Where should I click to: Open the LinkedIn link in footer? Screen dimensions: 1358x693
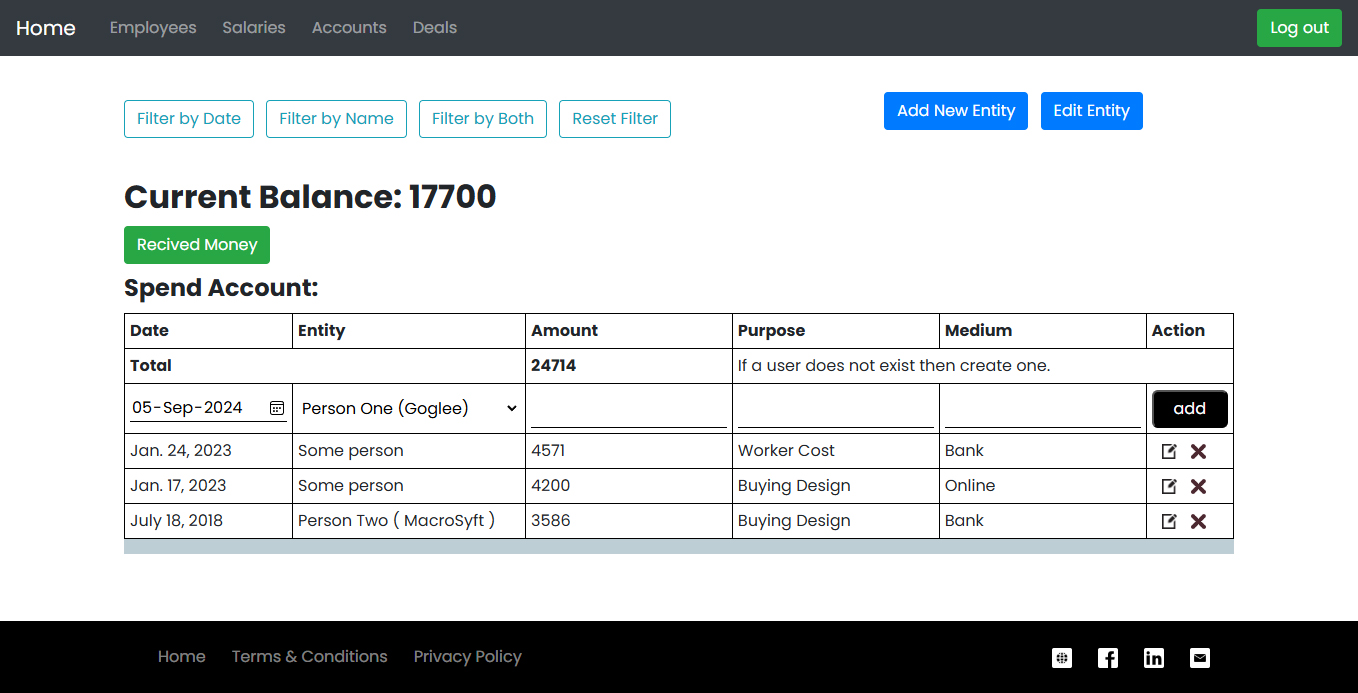click(x=1154, y=657)
